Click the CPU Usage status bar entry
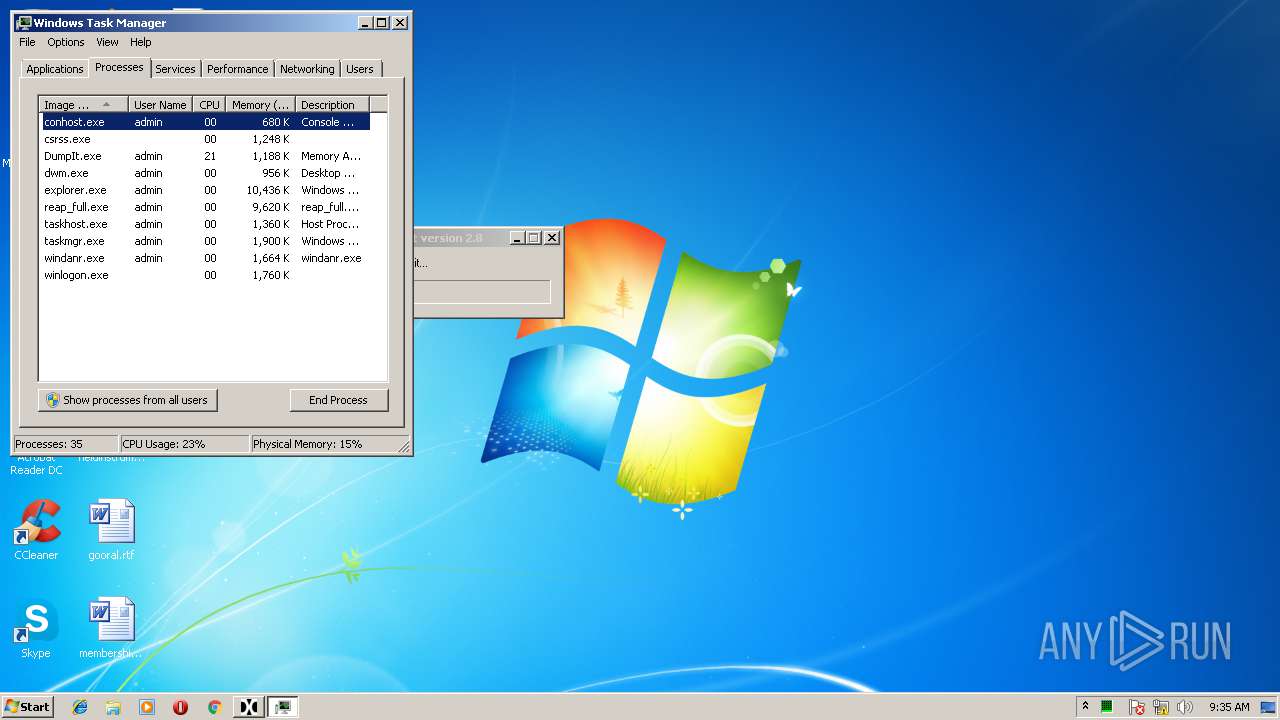1280x720 pixels. pos(184,444)
